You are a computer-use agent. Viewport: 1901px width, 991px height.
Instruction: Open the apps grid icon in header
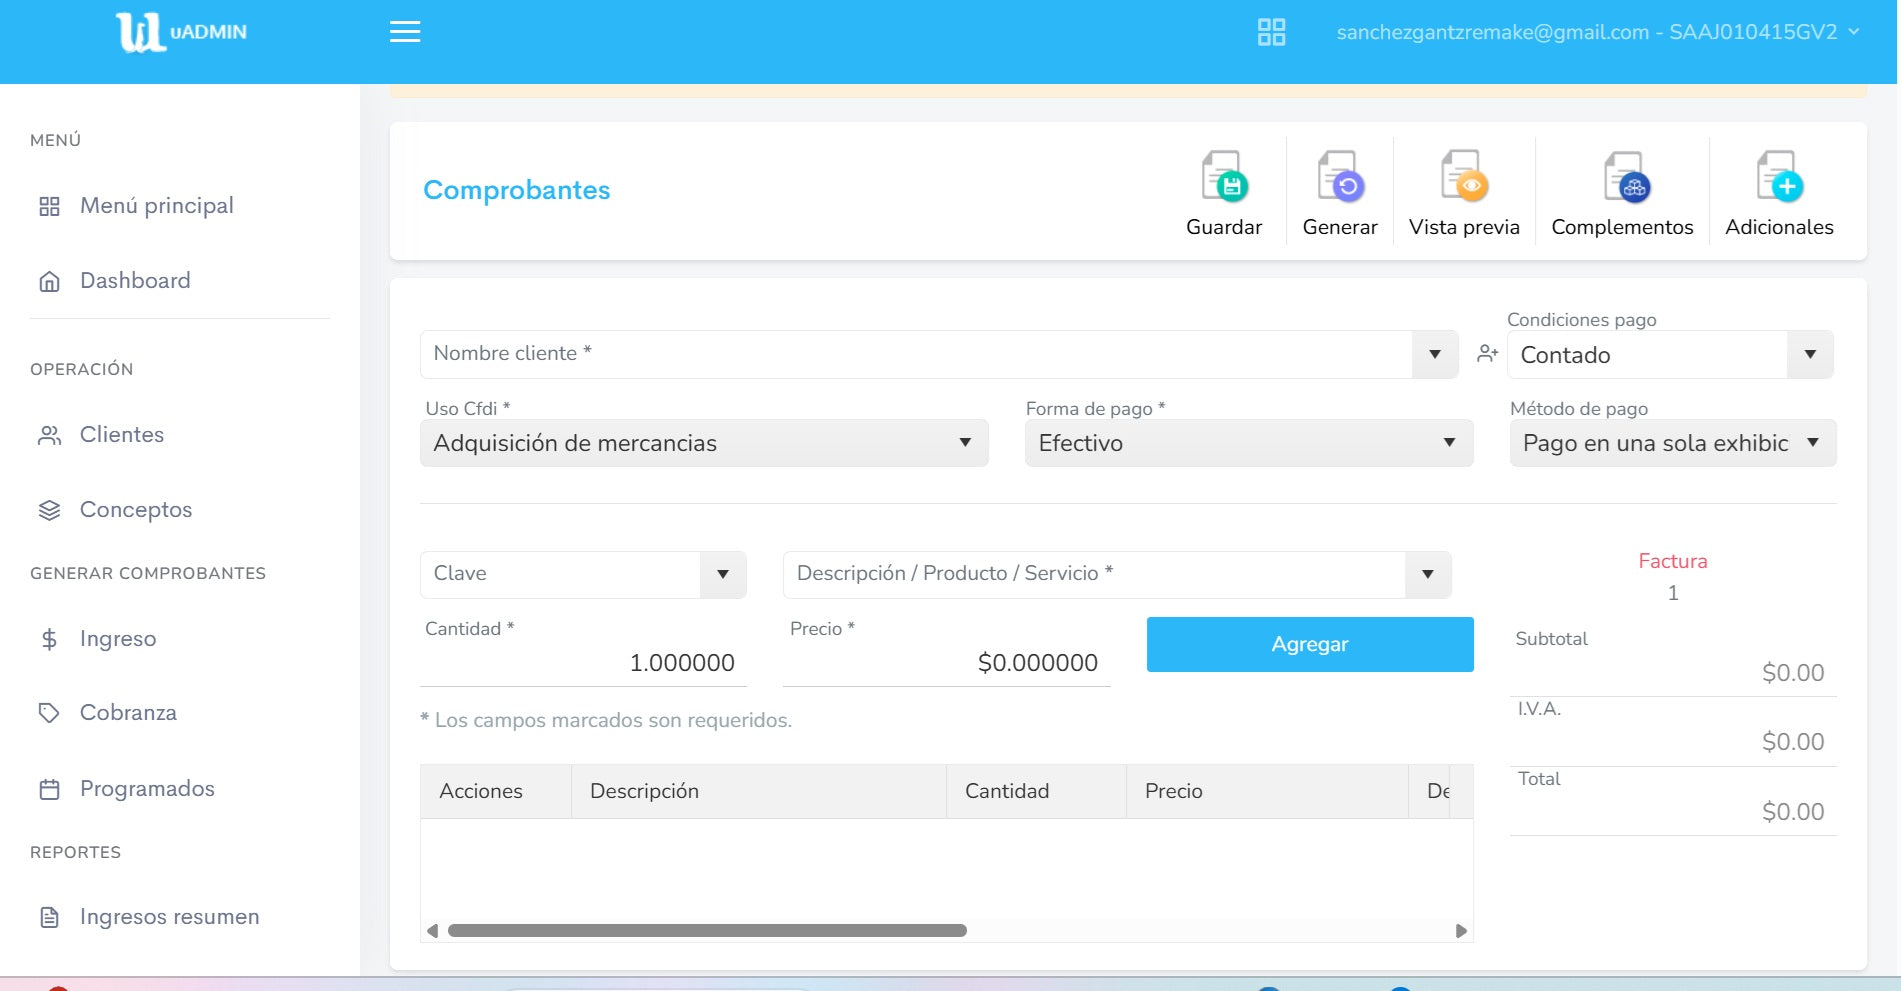1271,32
